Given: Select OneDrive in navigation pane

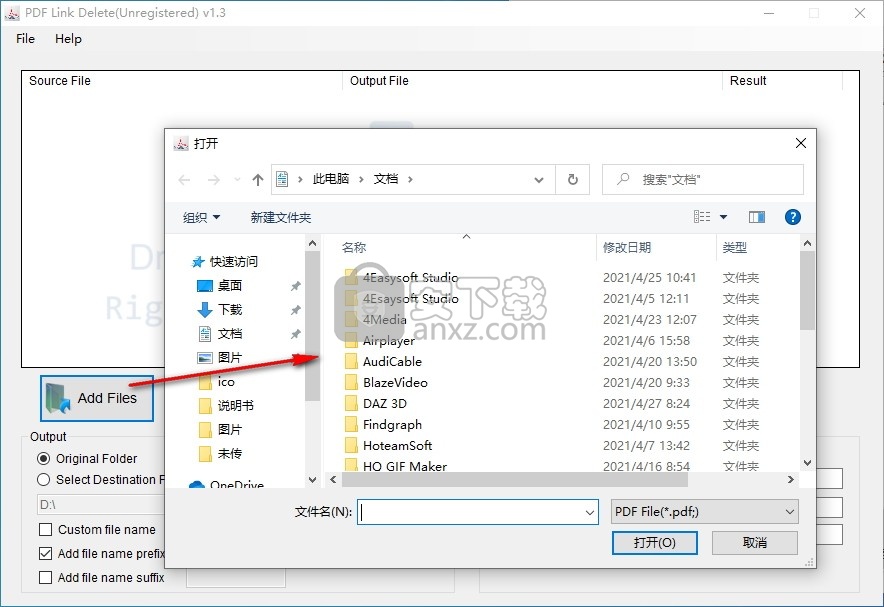Looking at the screenshot, I should coord(237,484).
